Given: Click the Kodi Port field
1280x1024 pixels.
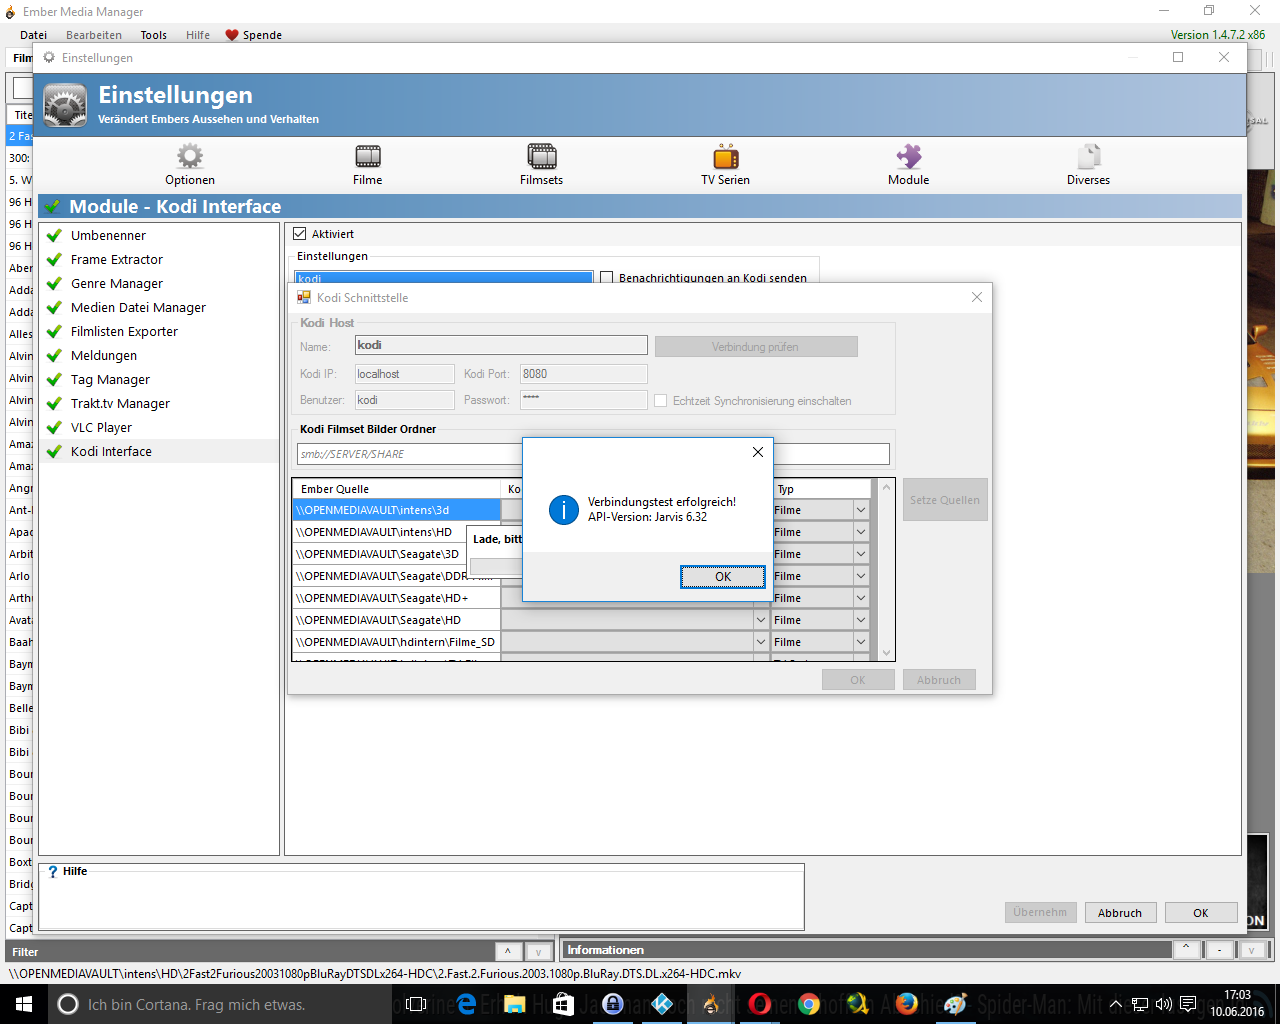Looking at the screenshot, I should [584, 374].
